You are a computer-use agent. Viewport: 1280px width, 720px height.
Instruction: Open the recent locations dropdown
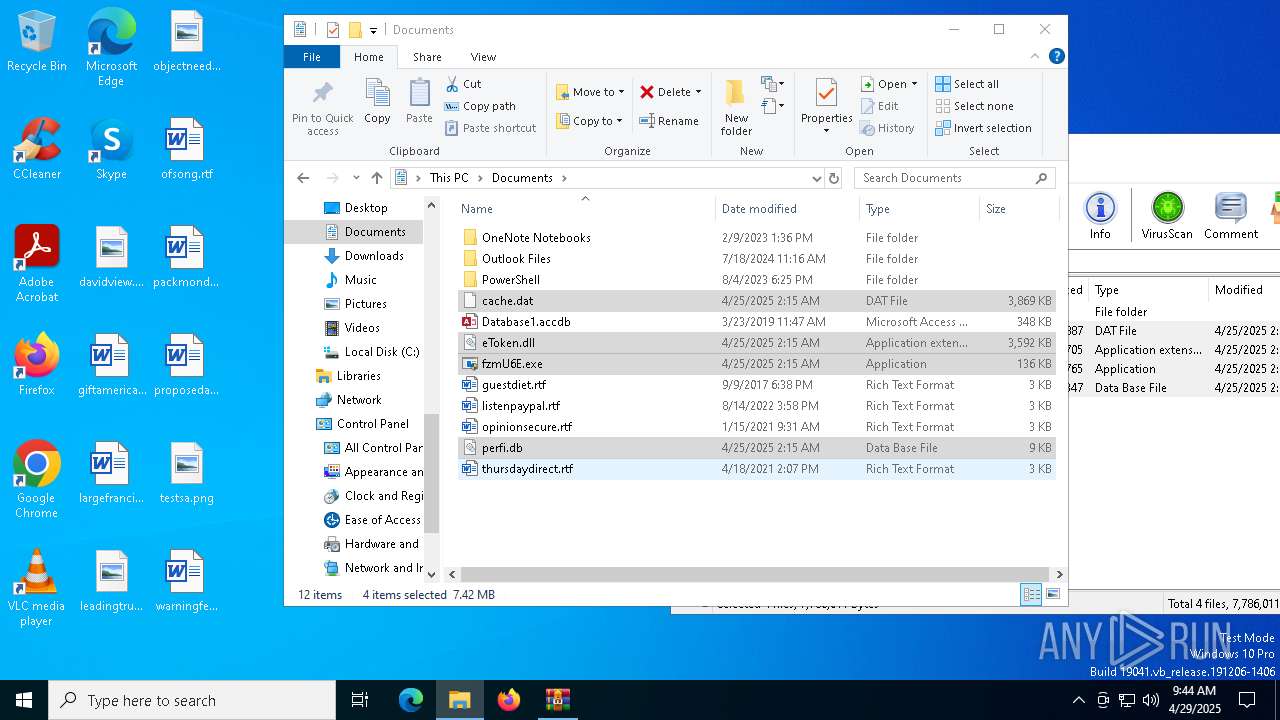(356, 178)
